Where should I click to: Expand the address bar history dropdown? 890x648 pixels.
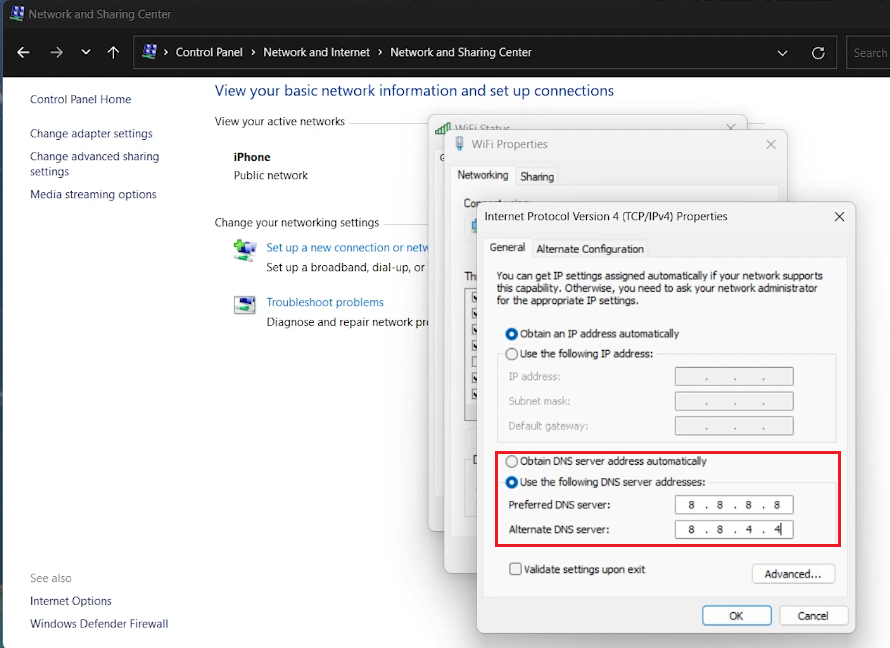(x=781, y=53)
